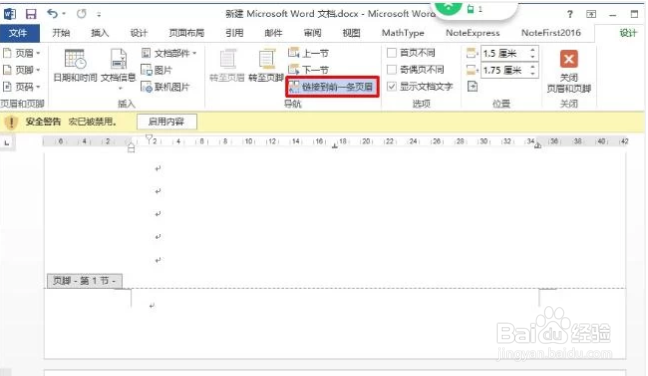
Task: Decrease footer distance with down spinner
Action: point(533,74)
